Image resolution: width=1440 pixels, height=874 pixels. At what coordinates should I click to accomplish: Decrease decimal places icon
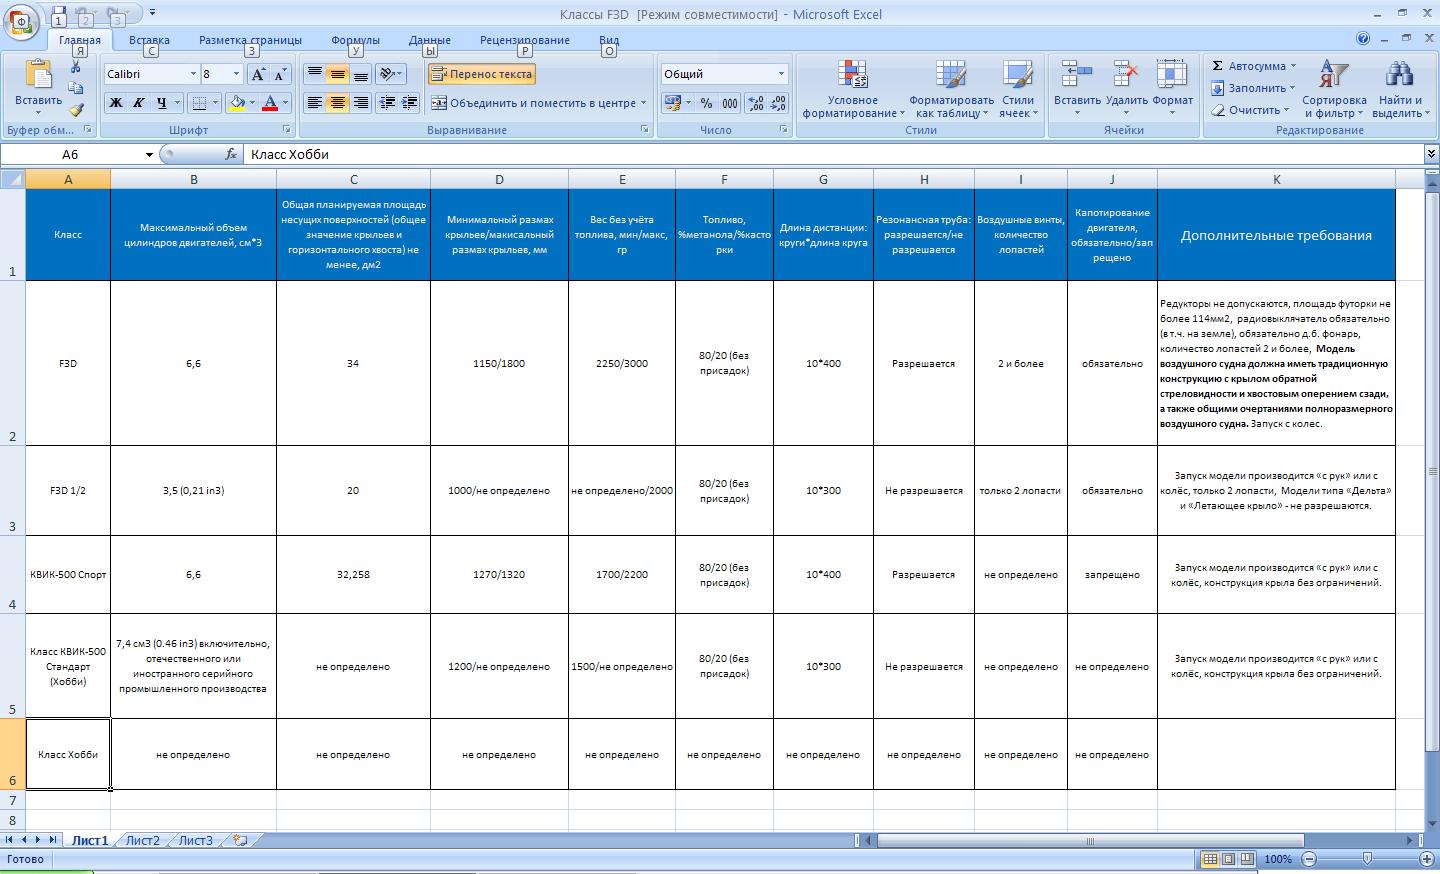click(x=779, y=103)
